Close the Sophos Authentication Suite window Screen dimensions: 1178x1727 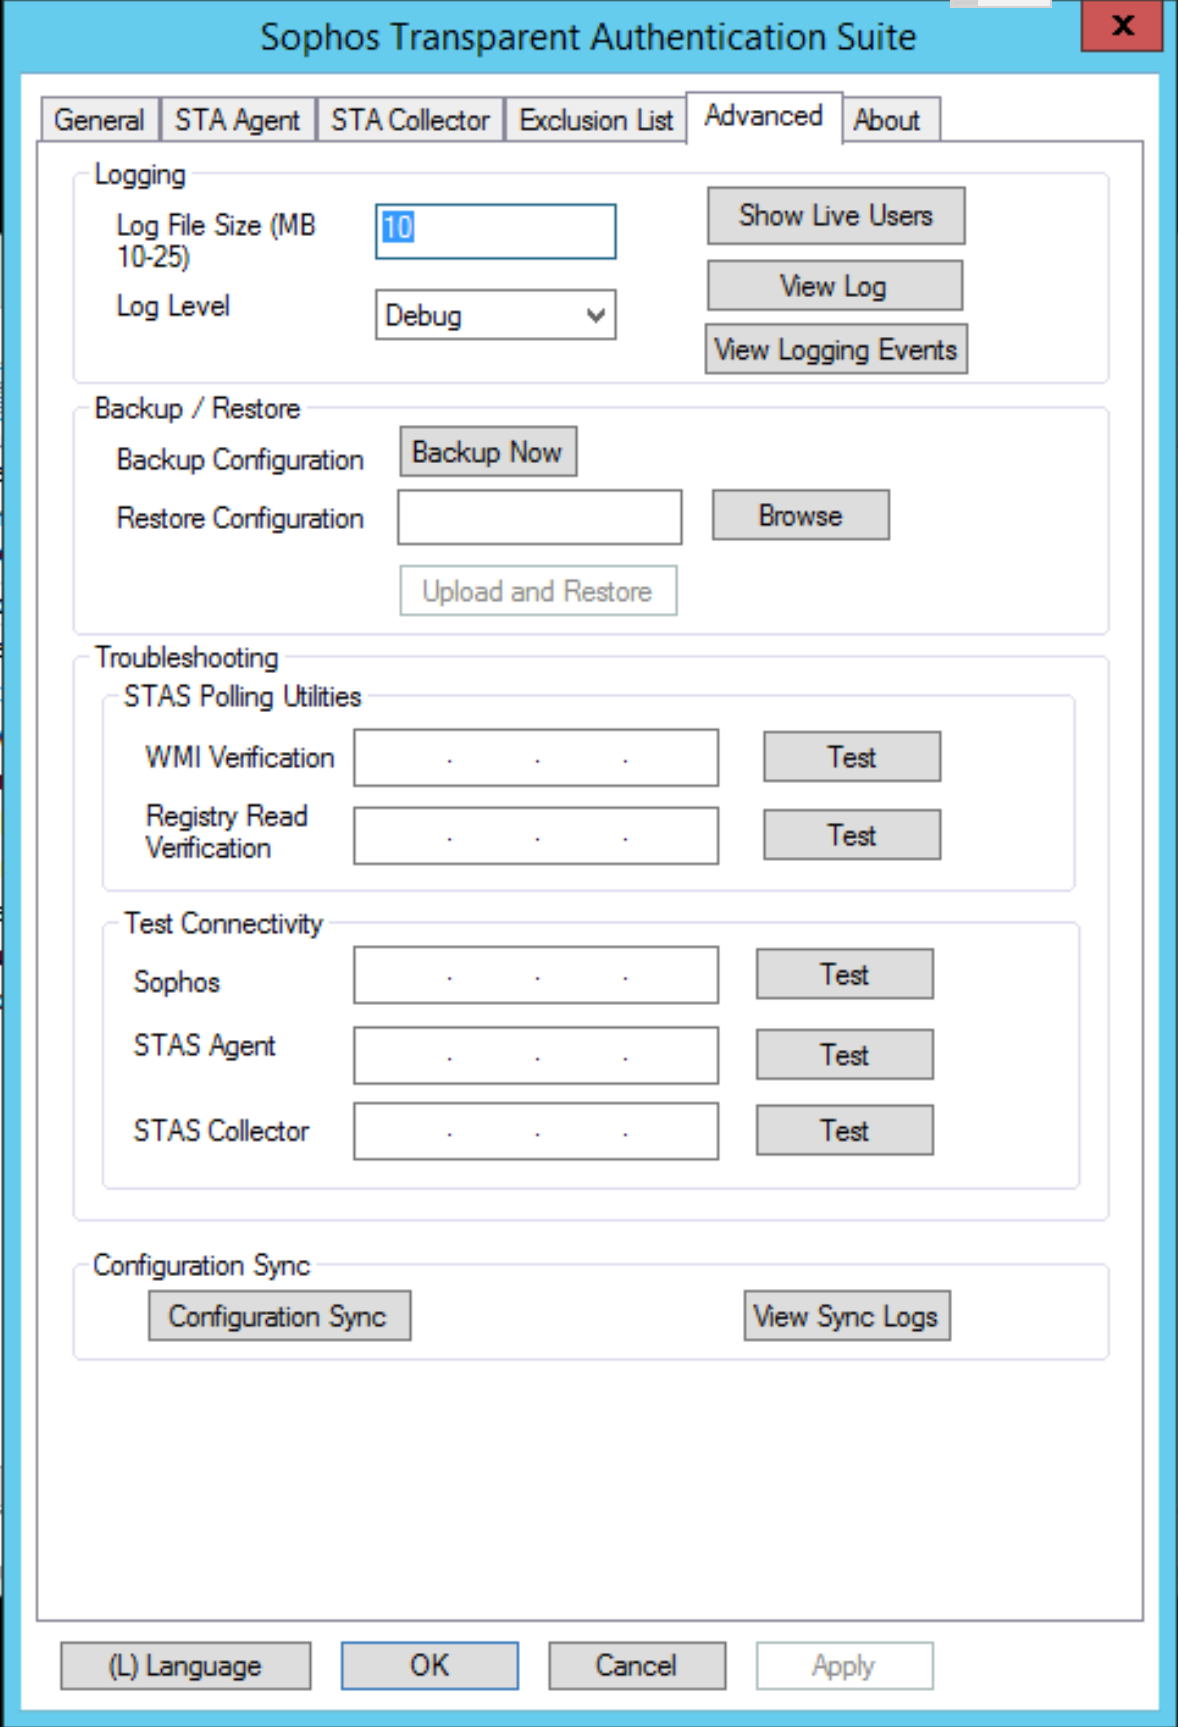click(x=1123, y=25)
